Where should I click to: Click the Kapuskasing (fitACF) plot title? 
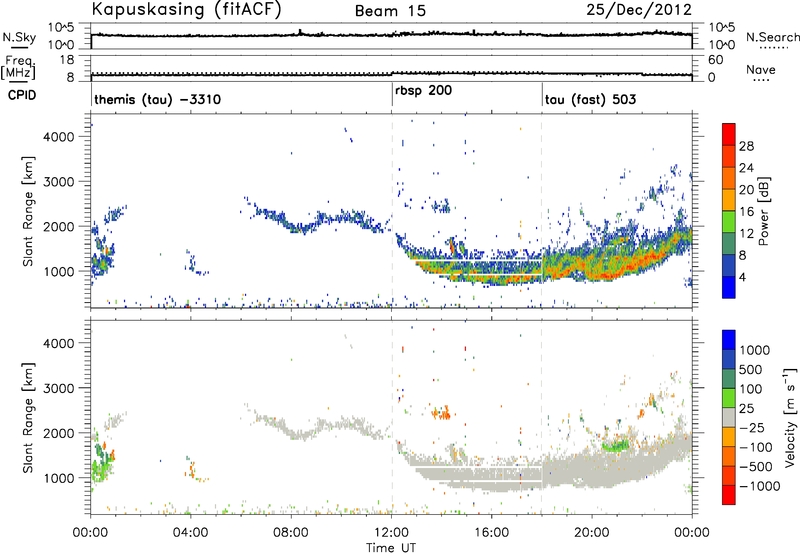pos(186,10)
